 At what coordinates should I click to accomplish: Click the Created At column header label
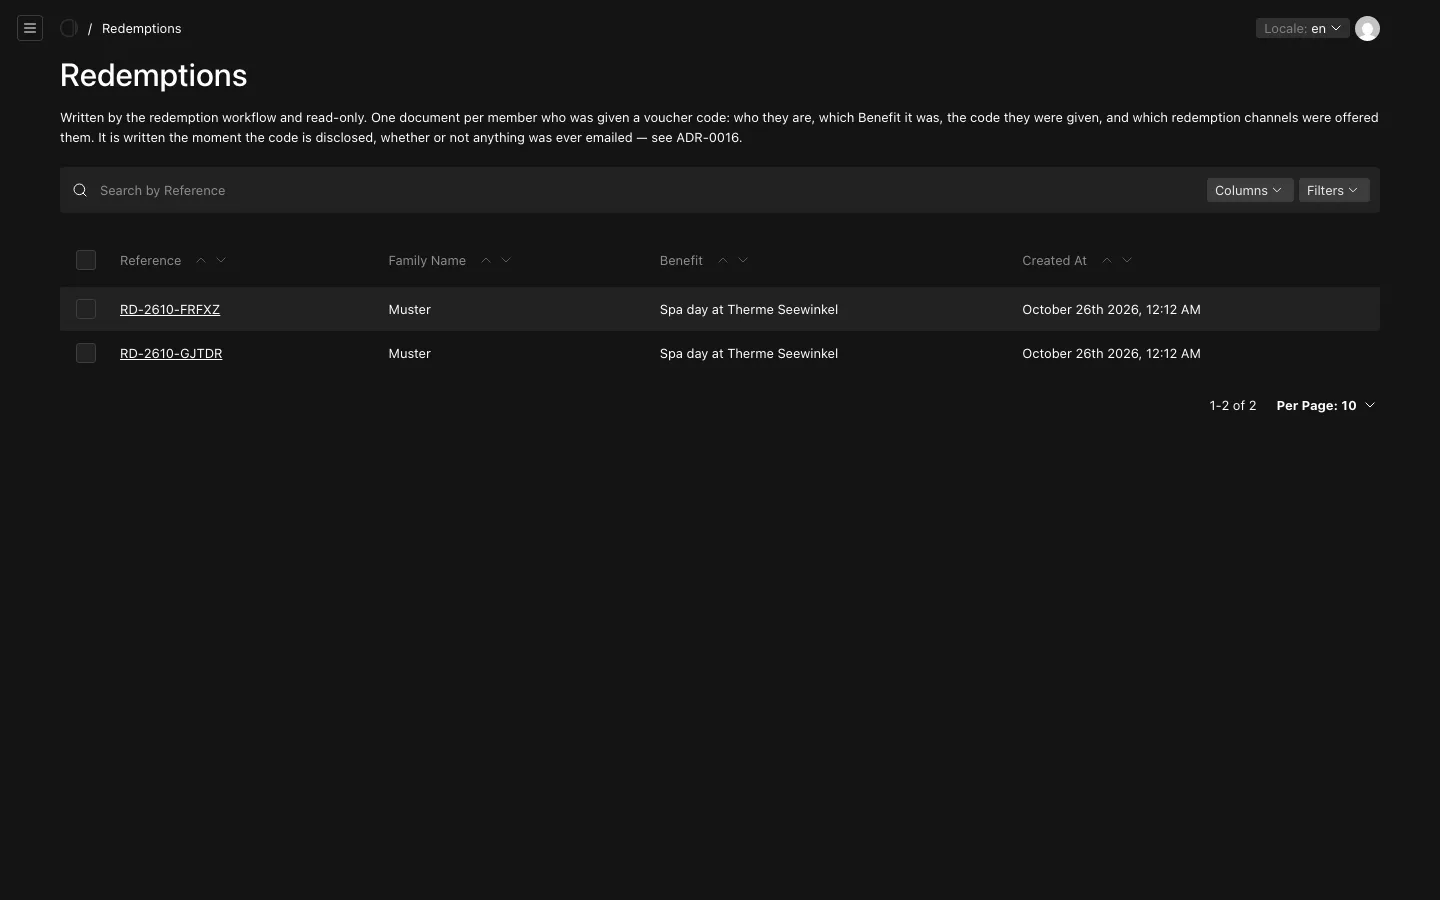(1054, 260)
